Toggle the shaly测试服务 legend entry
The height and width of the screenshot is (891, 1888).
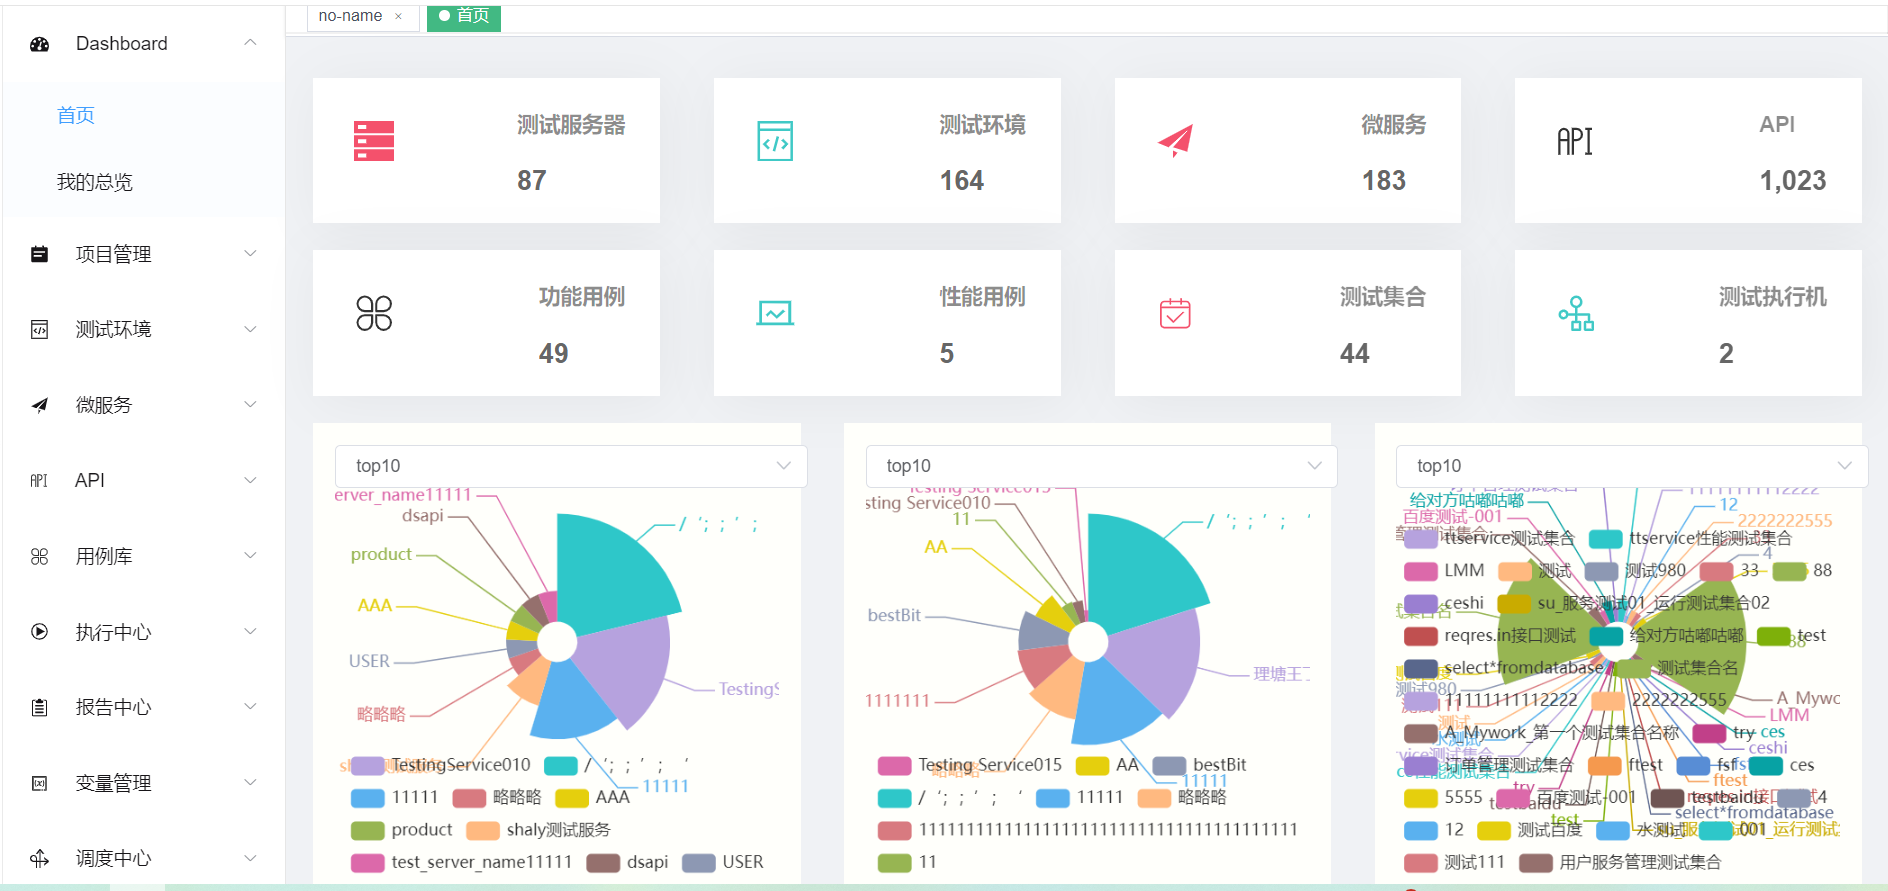(538, 830)
